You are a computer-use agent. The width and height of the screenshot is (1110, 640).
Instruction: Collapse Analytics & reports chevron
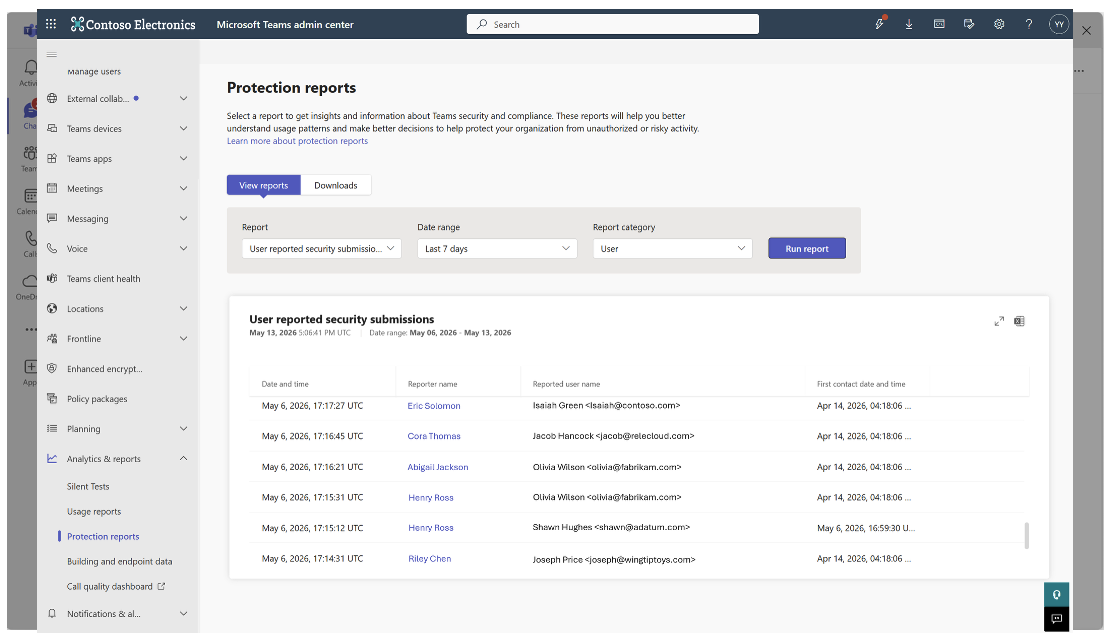tap(183, 459)
